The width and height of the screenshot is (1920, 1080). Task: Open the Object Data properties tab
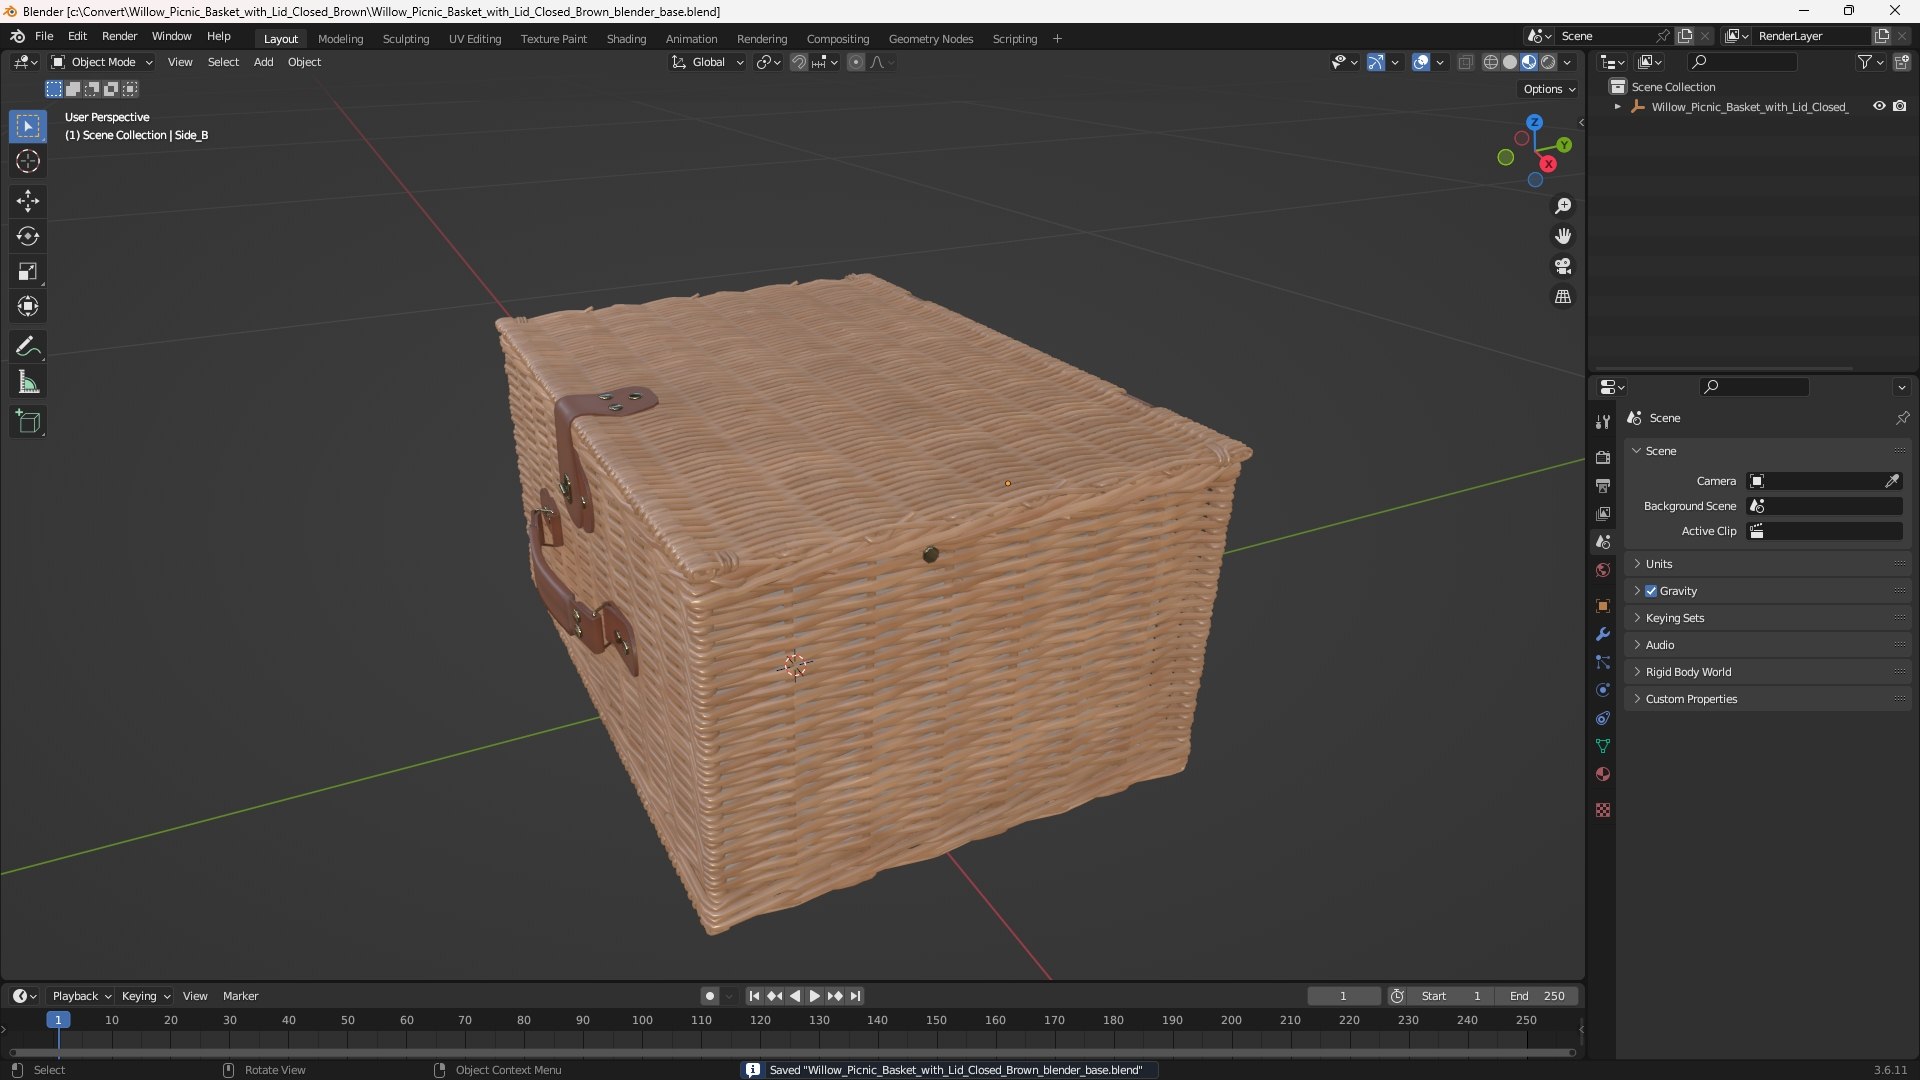(1603, 746)
